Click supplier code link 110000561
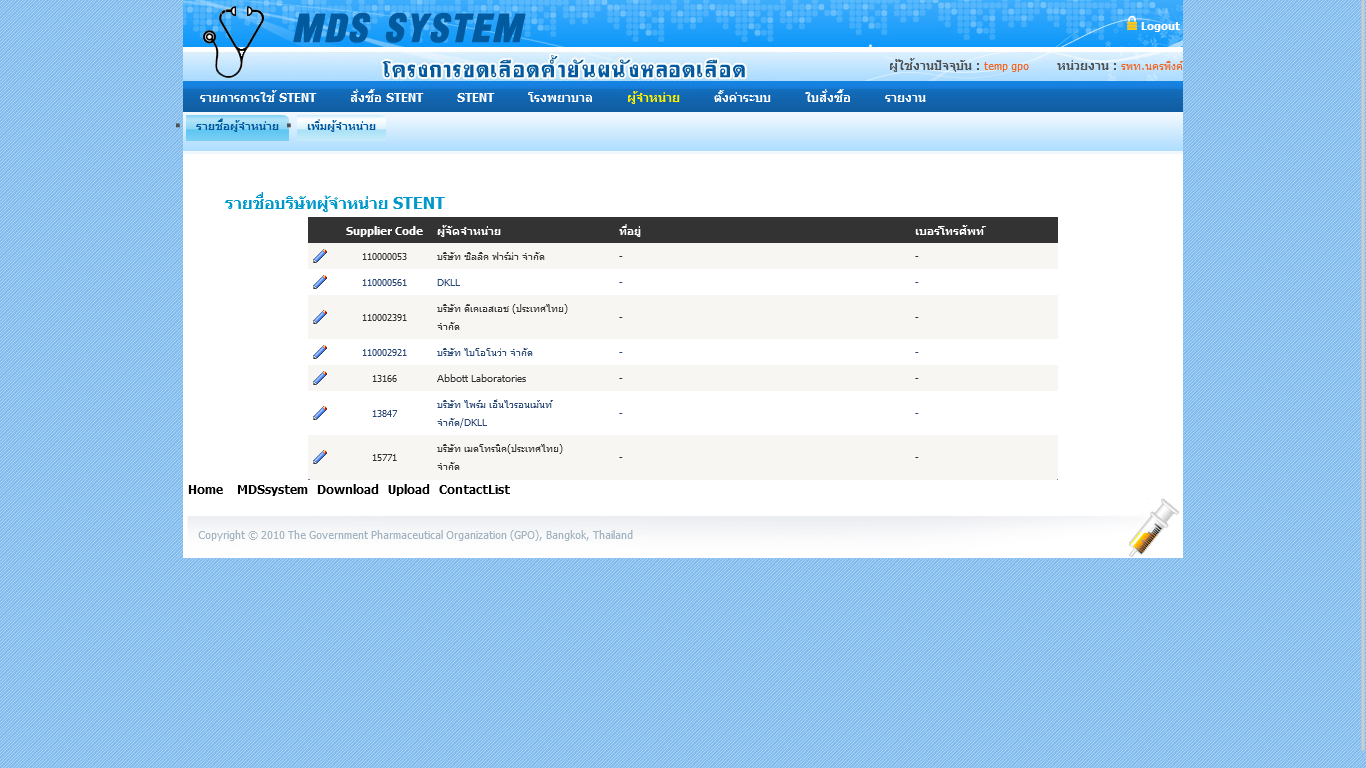 [x=384, y=283]
